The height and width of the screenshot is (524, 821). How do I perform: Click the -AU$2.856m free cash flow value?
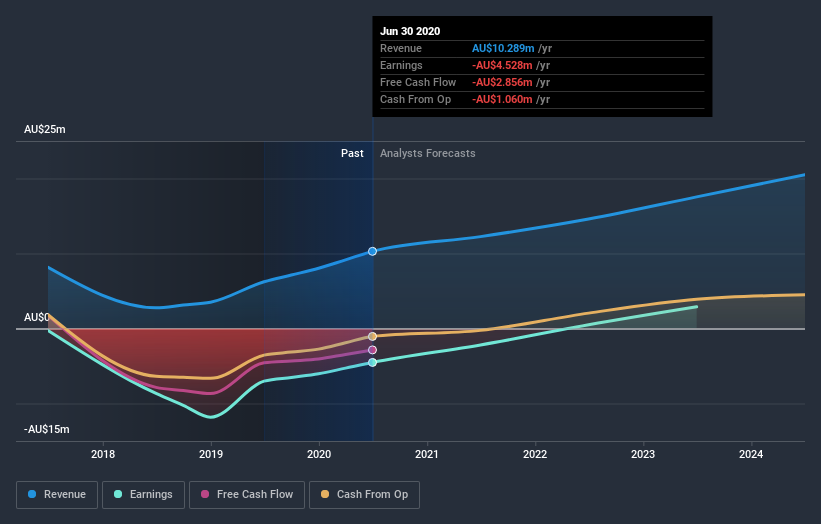point(502,82)
